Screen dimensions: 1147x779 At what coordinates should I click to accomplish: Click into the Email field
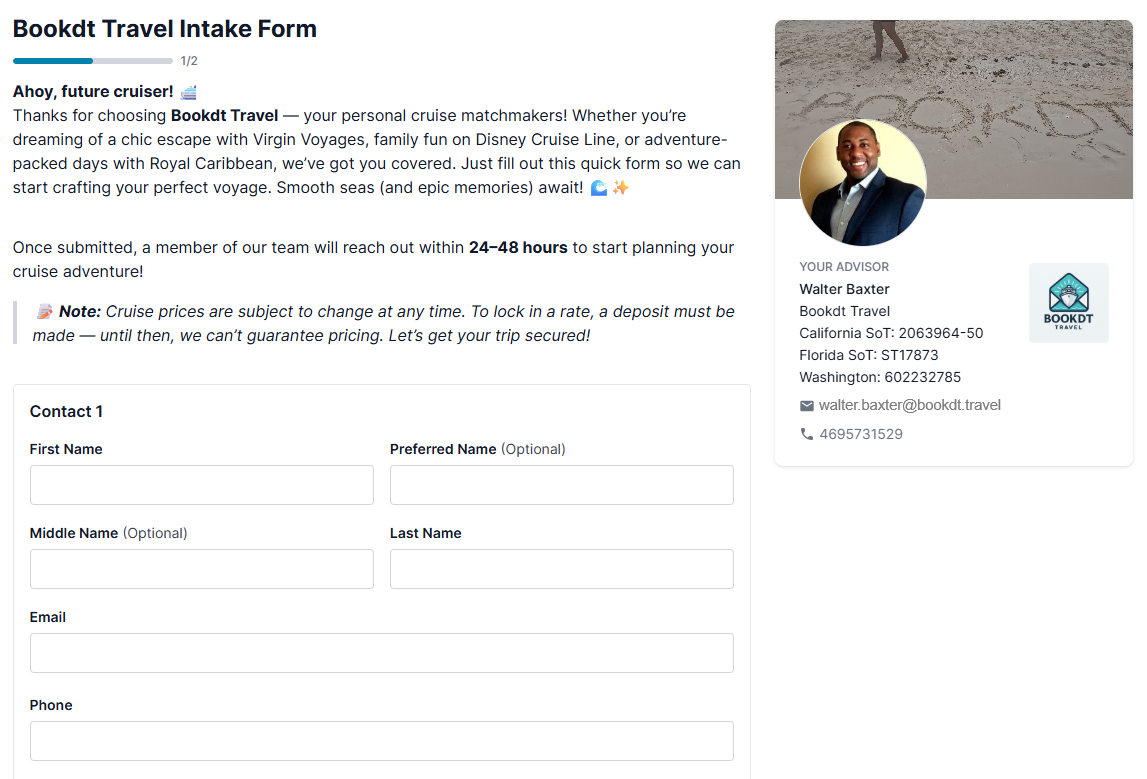[x=382, y=653]
